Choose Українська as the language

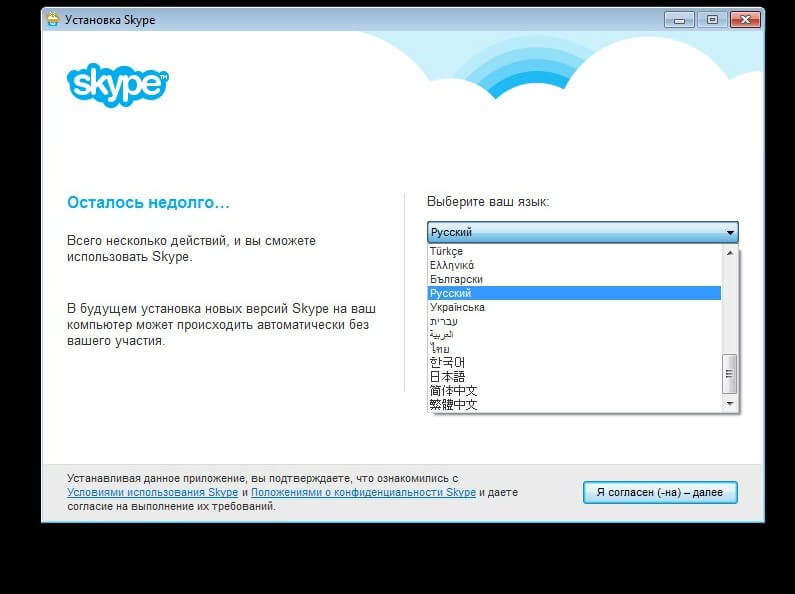click(x=457, y=308)
